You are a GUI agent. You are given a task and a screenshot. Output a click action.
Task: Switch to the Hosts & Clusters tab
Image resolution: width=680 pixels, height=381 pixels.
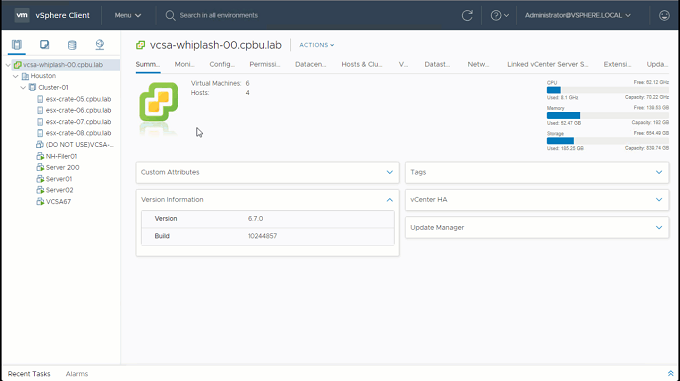(362, 64)
